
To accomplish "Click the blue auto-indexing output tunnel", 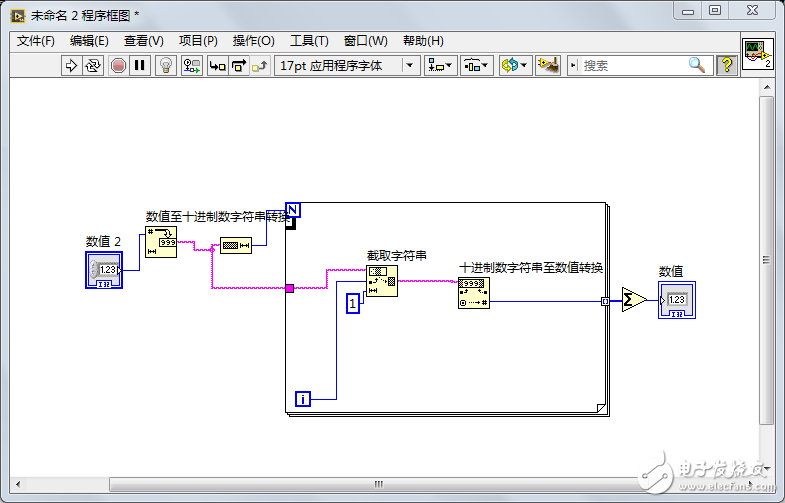I will [x=605, y=301].
